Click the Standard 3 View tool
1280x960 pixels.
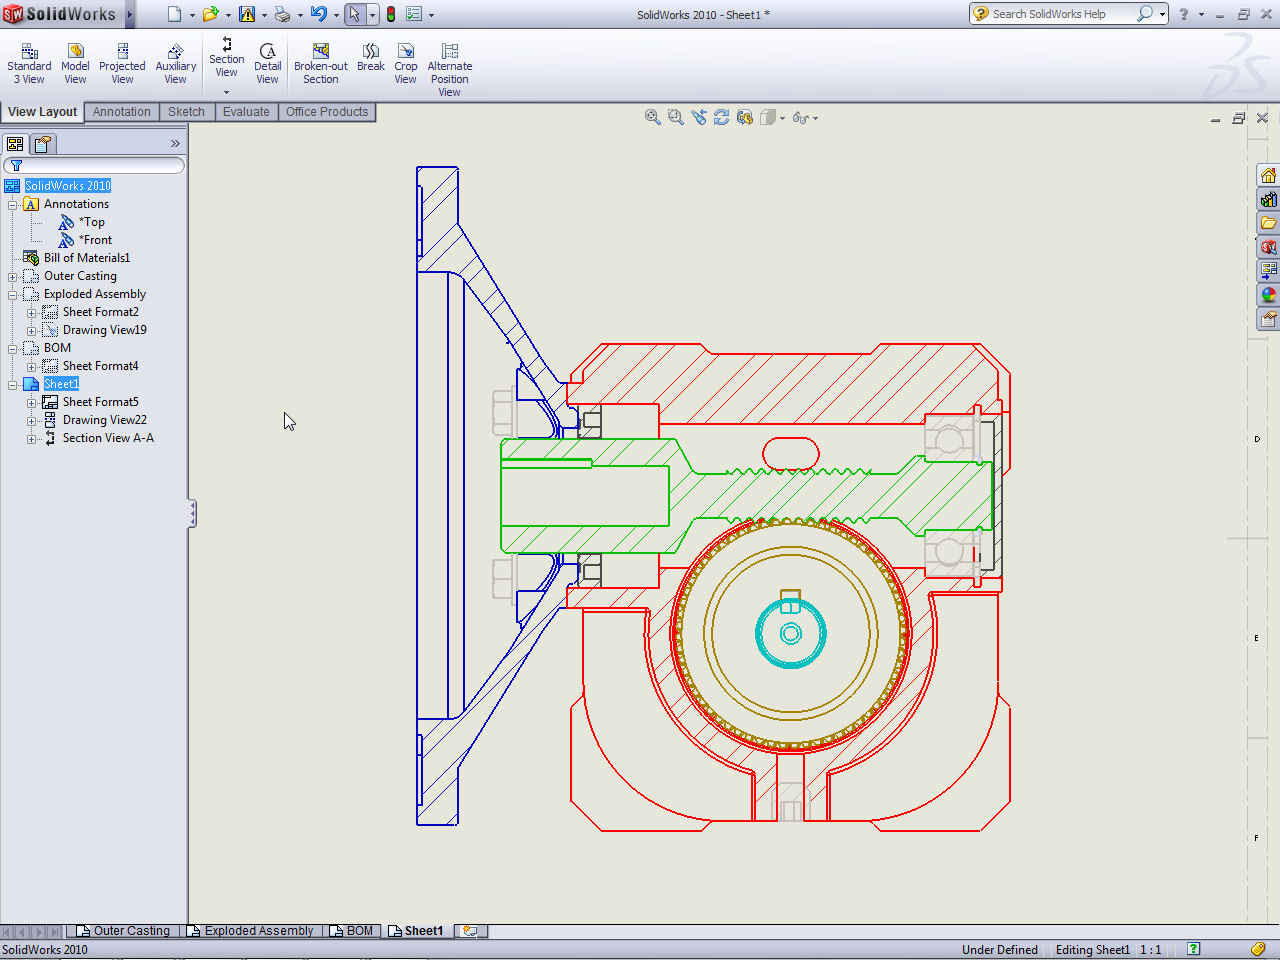click(x=29, y=64)
